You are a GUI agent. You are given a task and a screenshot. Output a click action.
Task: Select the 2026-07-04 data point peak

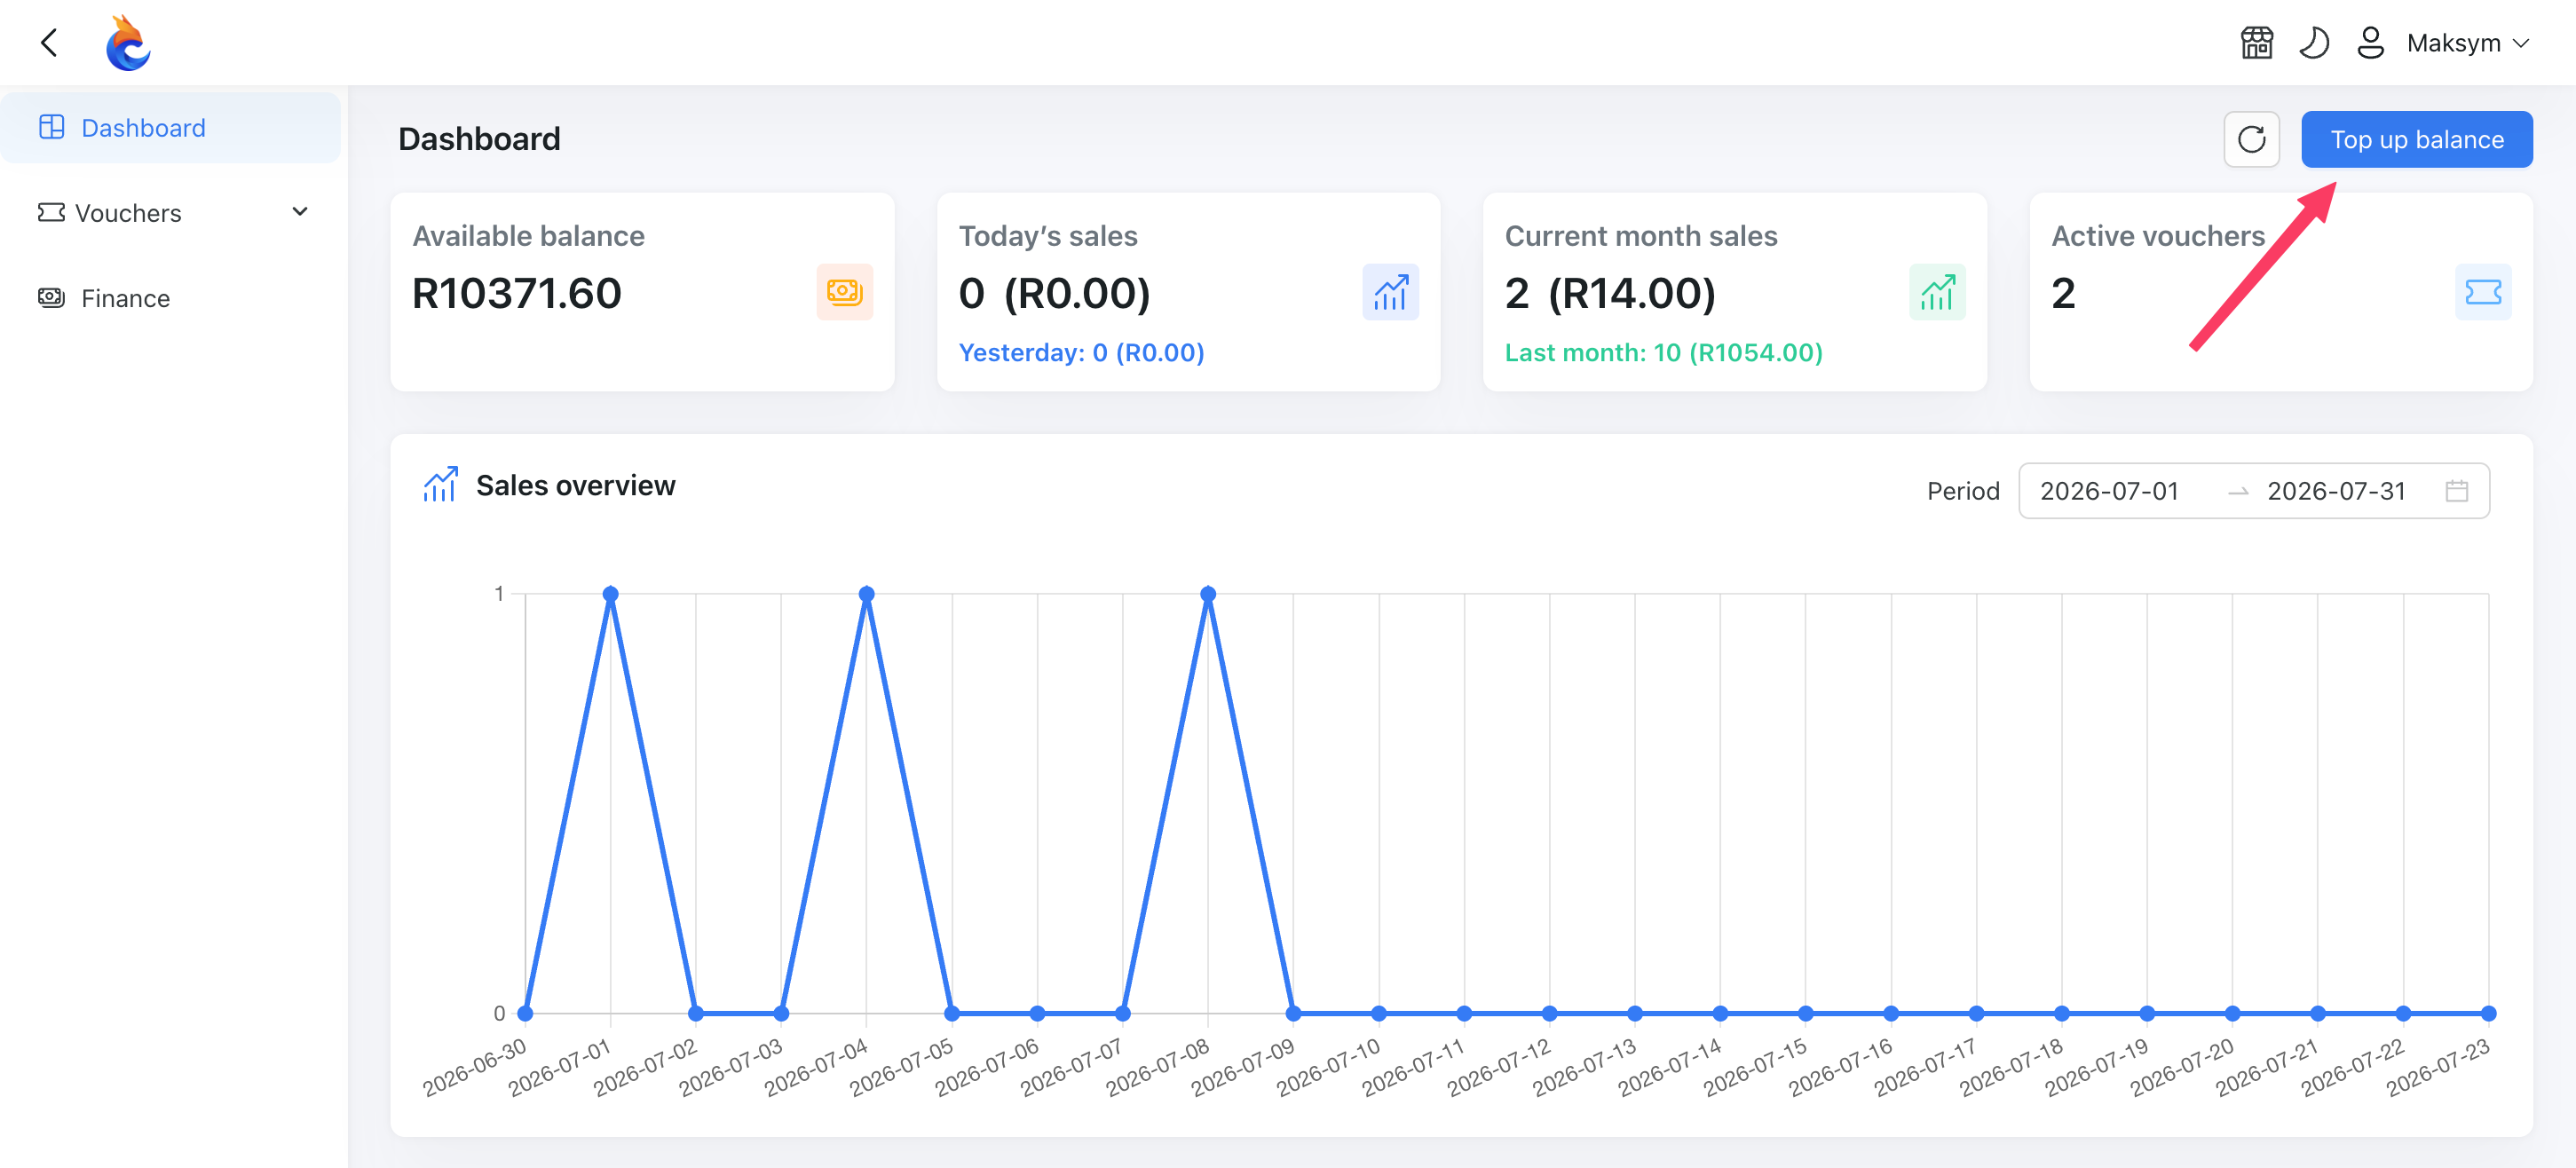coord(866,594)
